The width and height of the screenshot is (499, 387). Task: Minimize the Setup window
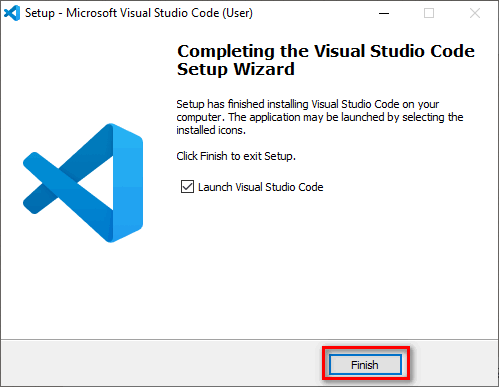(x=384, y=13)
